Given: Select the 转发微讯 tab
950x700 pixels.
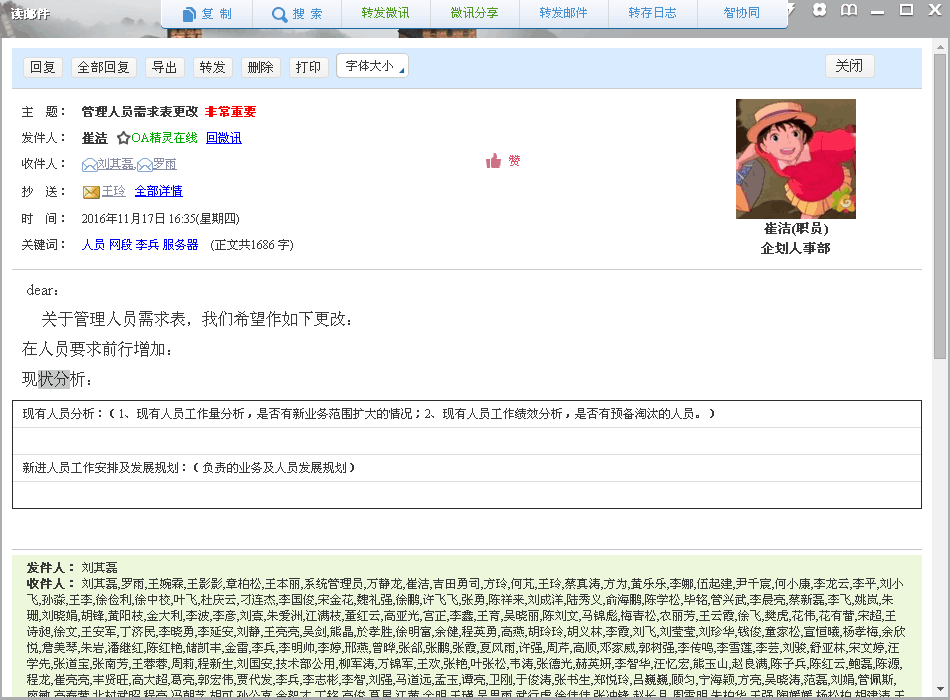Looking at the screenshot, I should tap(385, 14).
